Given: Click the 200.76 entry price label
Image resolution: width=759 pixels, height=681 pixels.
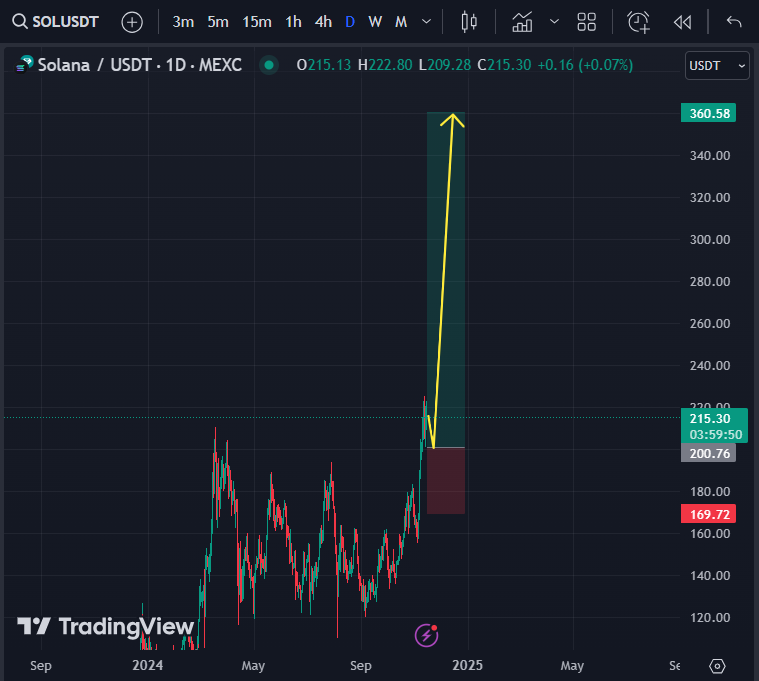Looking at the screenshot, I should click(x=708, y=453).
